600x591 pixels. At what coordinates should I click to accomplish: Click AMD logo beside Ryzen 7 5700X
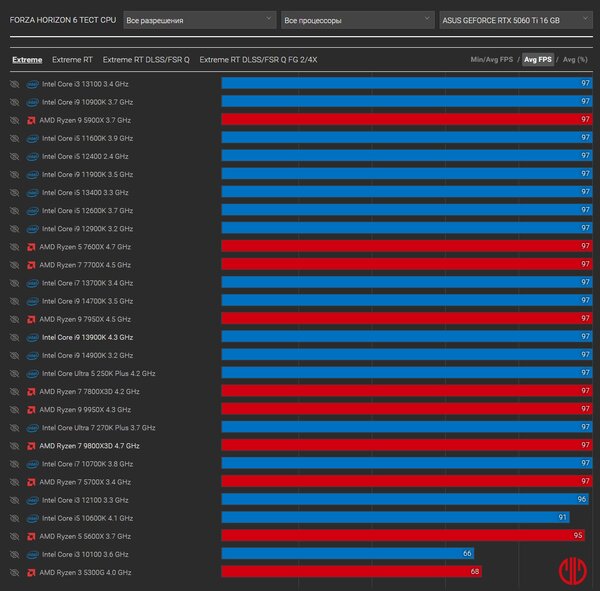(x=31, y=482)
